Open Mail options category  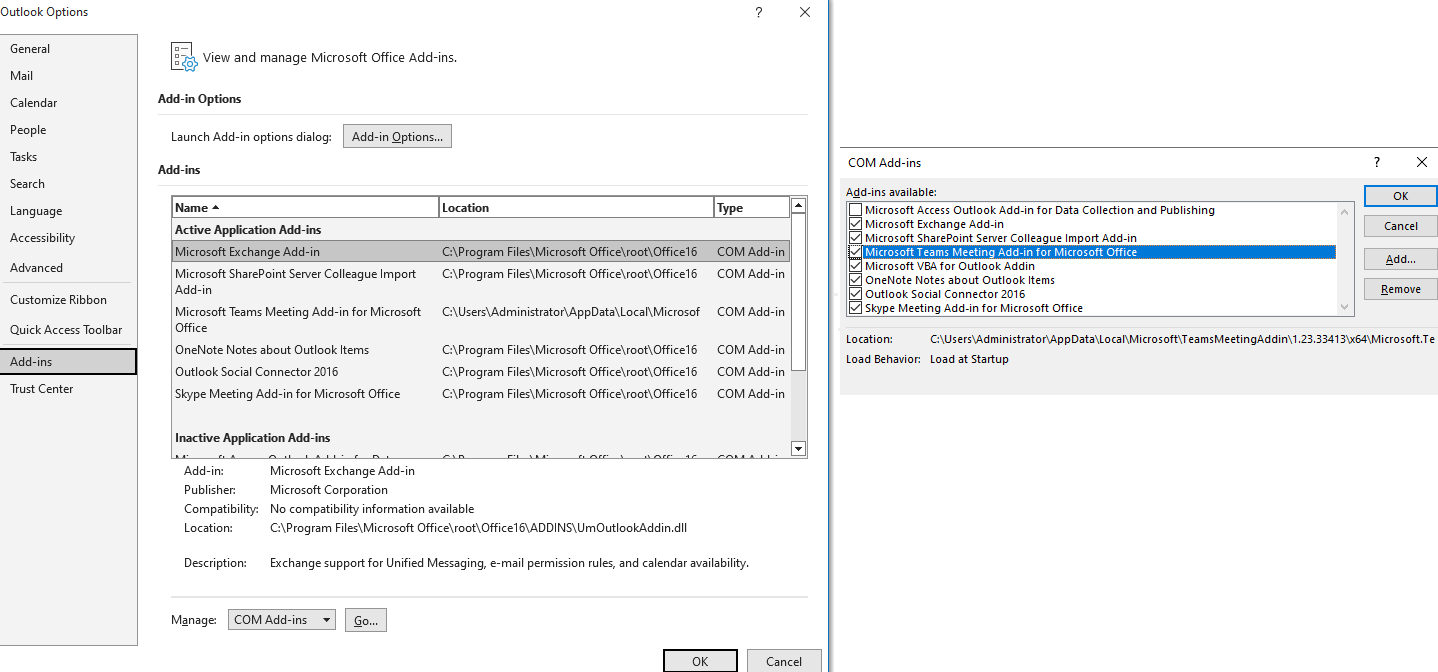pos(68,76)
